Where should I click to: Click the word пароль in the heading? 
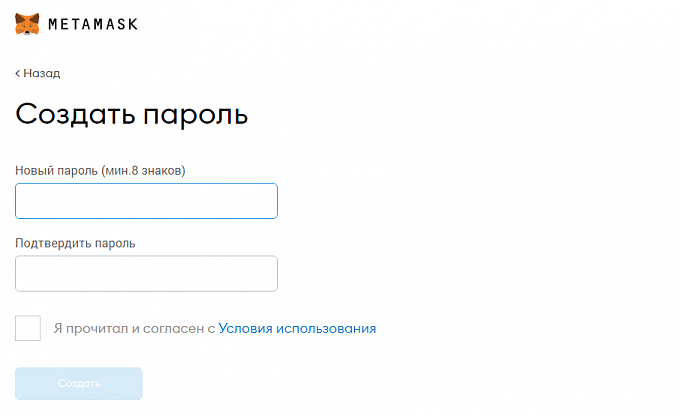[195, 114]
